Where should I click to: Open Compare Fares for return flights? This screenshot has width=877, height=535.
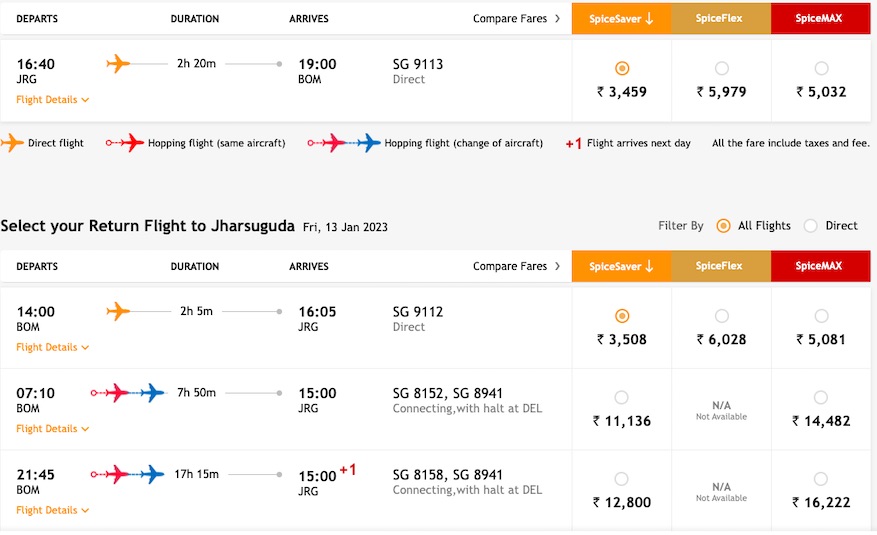tap(516, 267)
